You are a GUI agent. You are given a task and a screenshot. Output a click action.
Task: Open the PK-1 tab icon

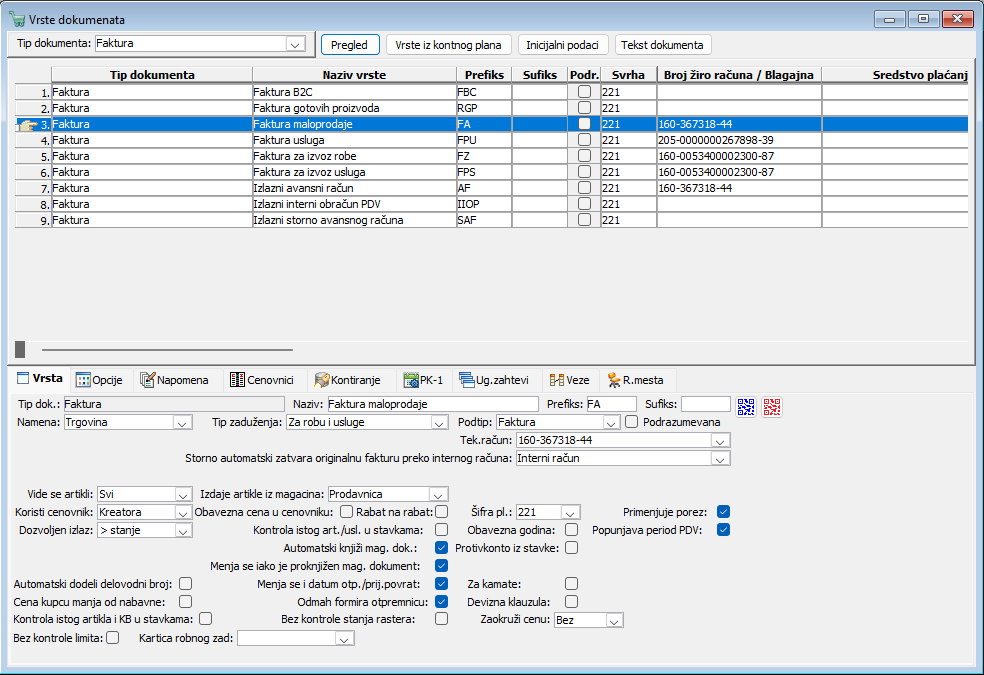coord(410,380)
